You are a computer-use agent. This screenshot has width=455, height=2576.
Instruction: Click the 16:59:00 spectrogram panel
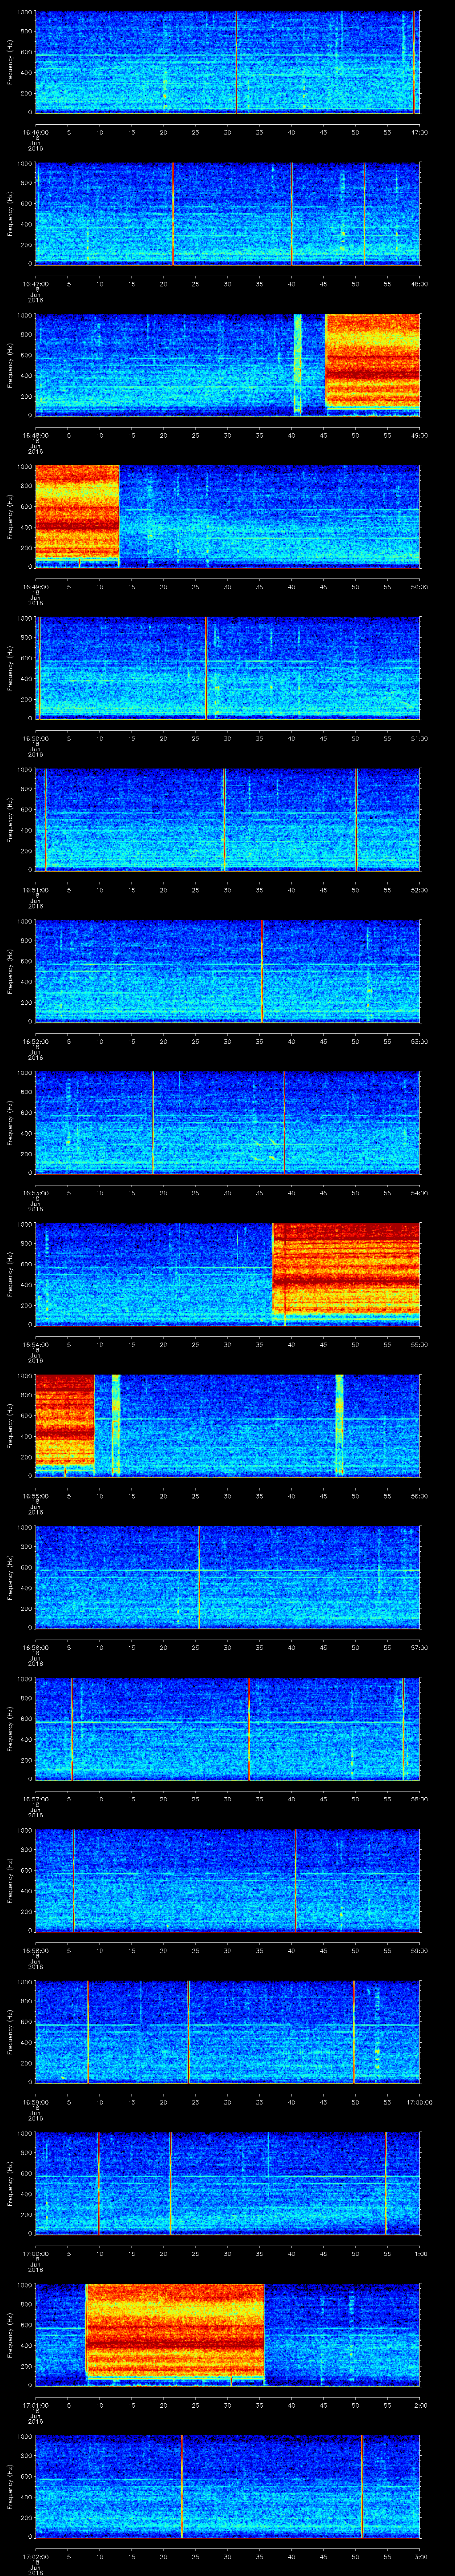point(227,2032)
